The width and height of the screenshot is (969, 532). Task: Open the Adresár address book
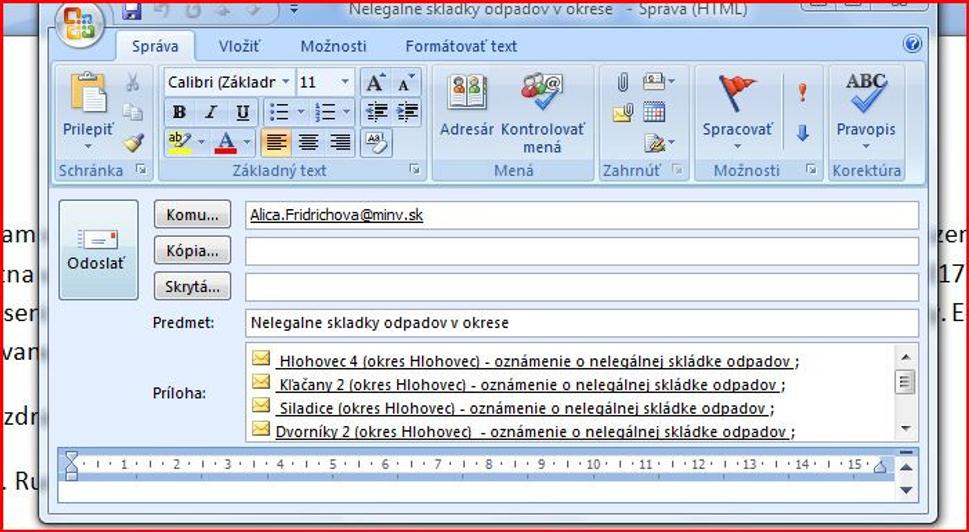pos(467,105)
